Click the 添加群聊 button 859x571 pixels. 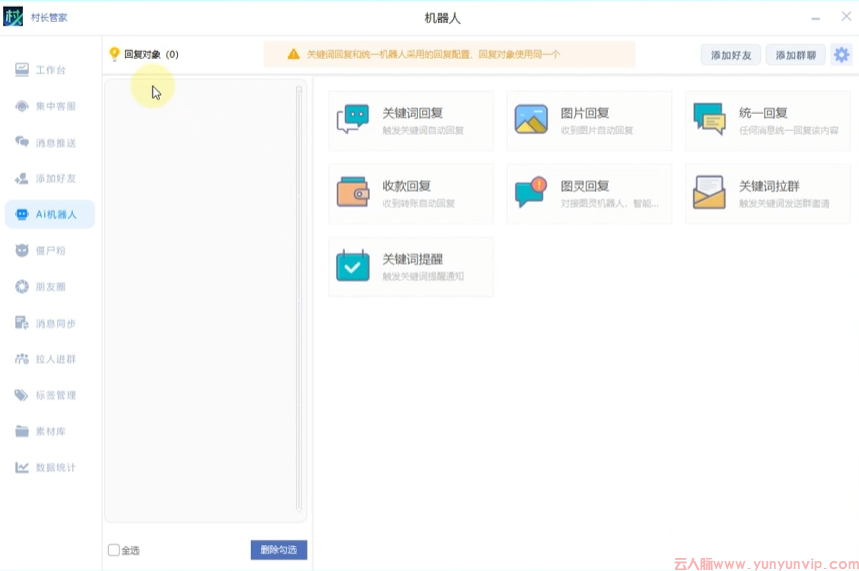click(x=795, y=55)
